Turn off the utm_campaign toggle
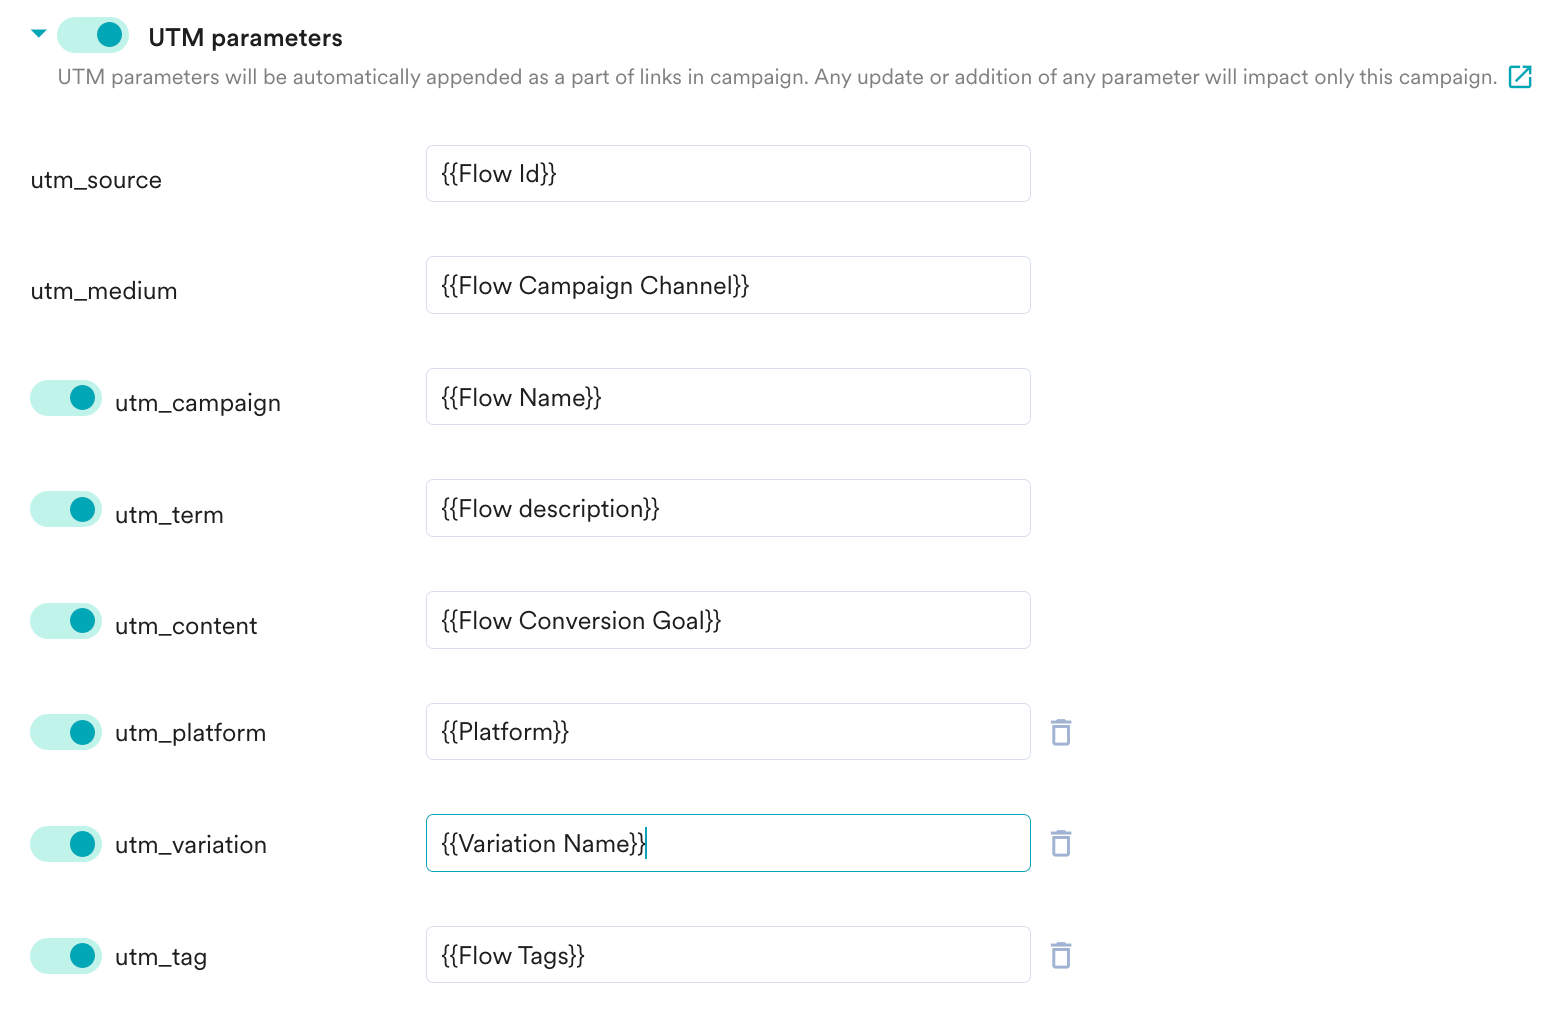Screen dimensions: 1556x1018 click(x=66, y=398)
